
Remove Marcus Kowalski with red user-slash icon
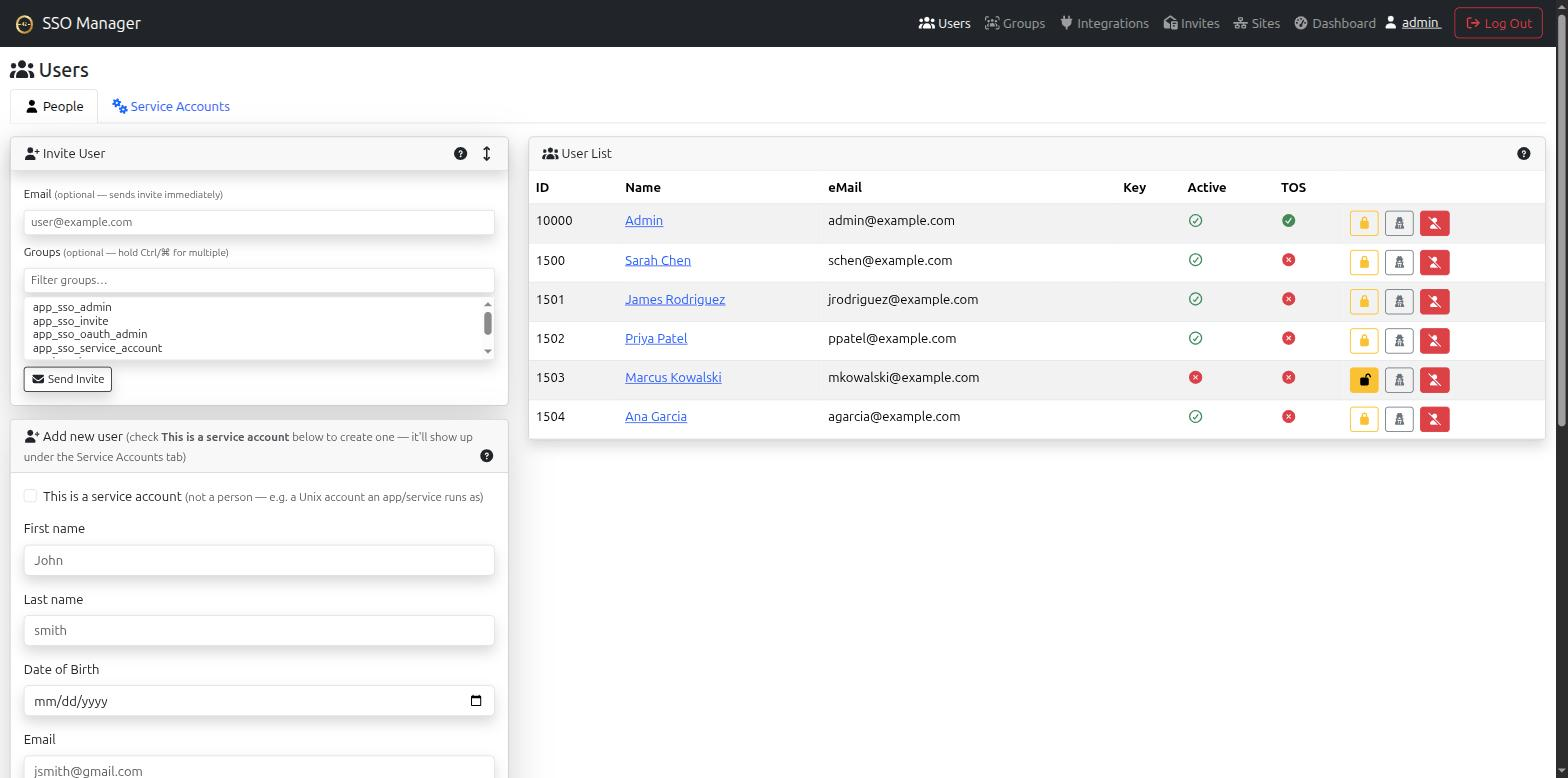[1434, 379]
